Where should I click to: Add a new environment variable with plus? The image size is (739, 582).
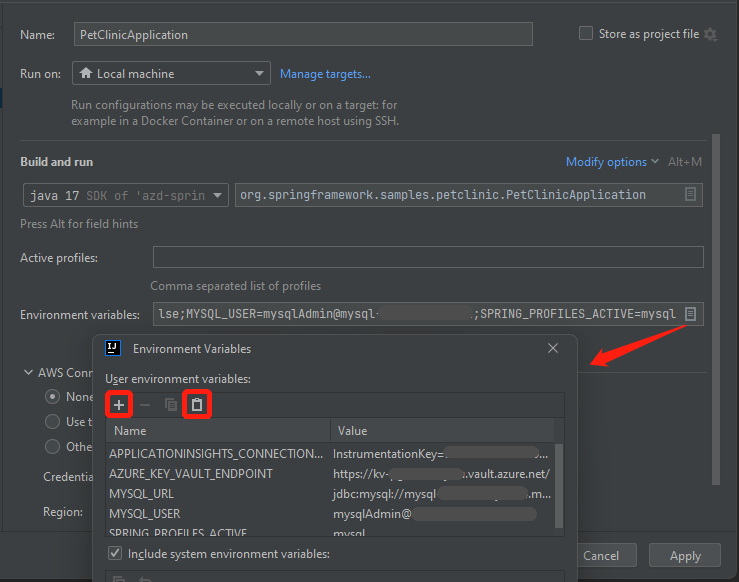(x=119, y=404)
